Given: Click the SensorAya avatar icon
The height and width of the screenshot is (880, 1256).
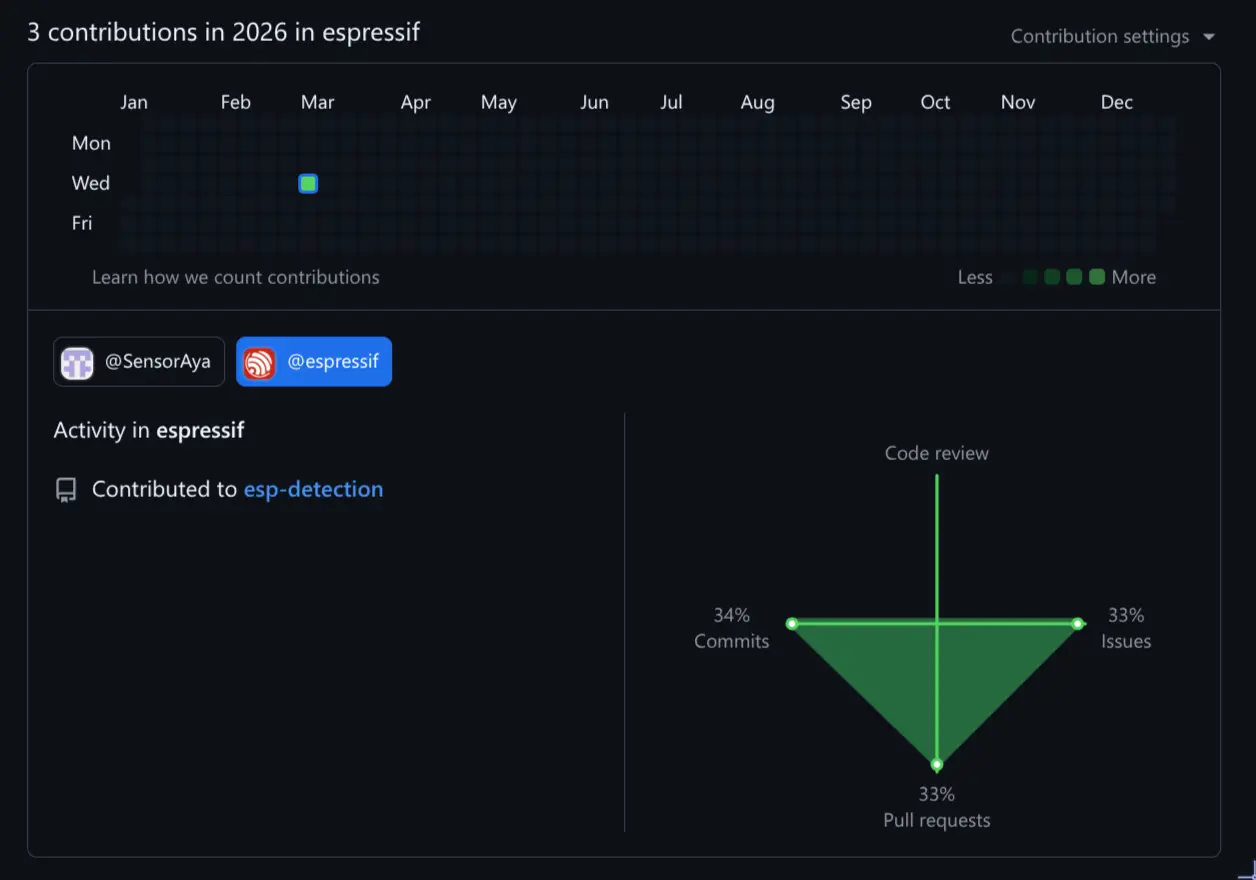Looking at the screenshot, I should 77,362.
